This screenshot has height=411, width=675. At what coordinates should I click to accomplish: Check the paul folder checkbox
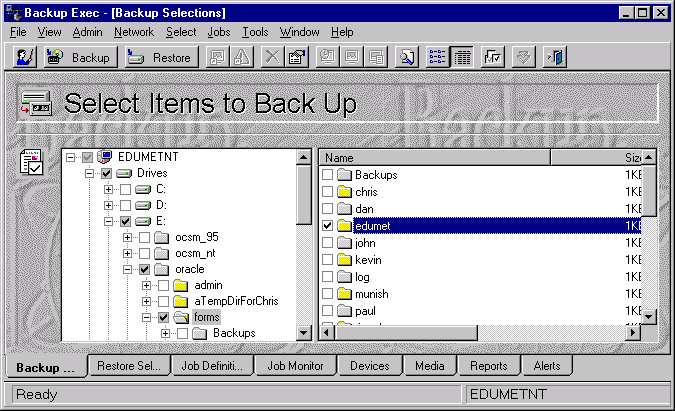[328, 310]
